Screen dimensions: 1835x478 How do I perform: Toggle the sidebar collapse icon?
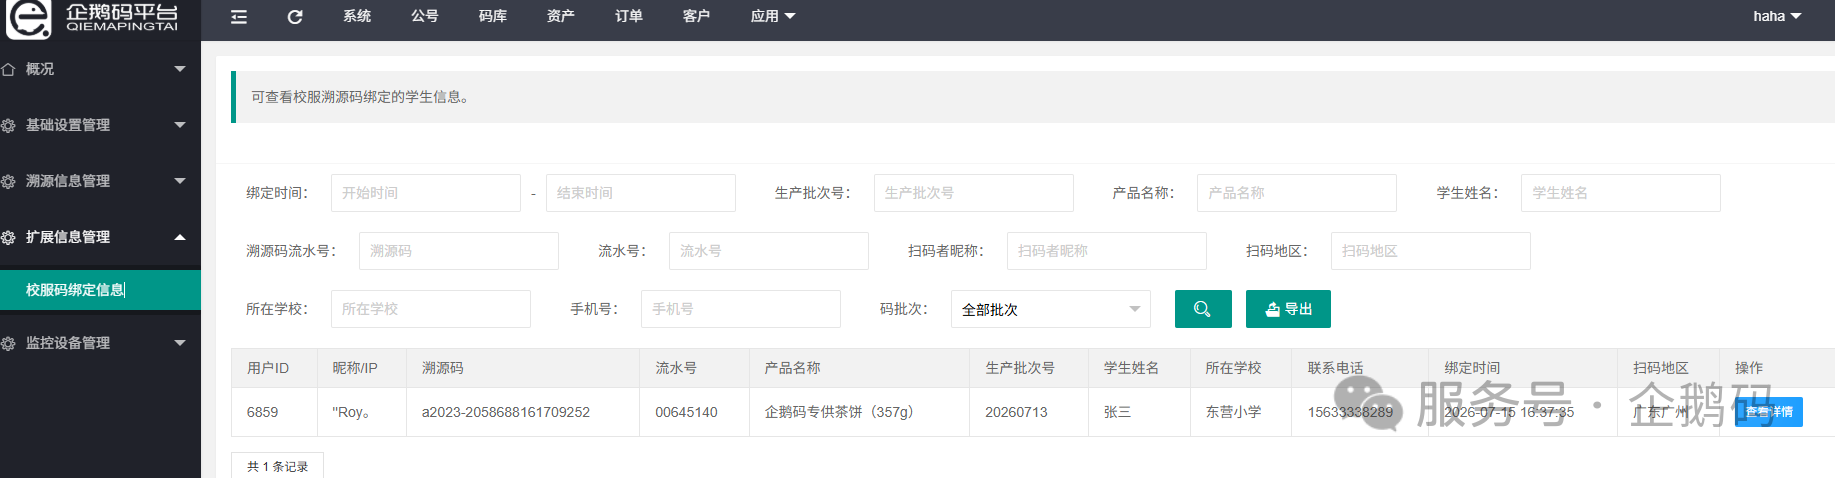tap(238, 16)
